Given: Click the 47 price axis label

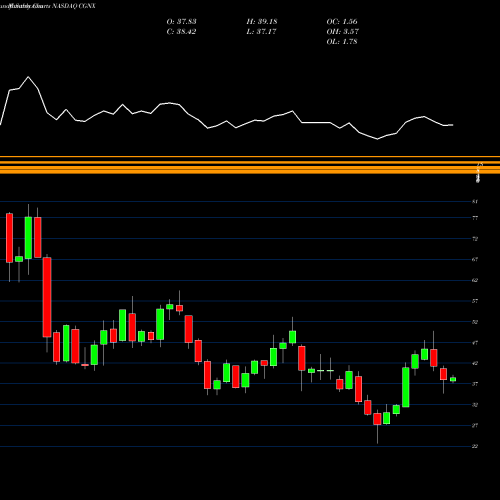Looking at the screenshot, I should point(475,342).
